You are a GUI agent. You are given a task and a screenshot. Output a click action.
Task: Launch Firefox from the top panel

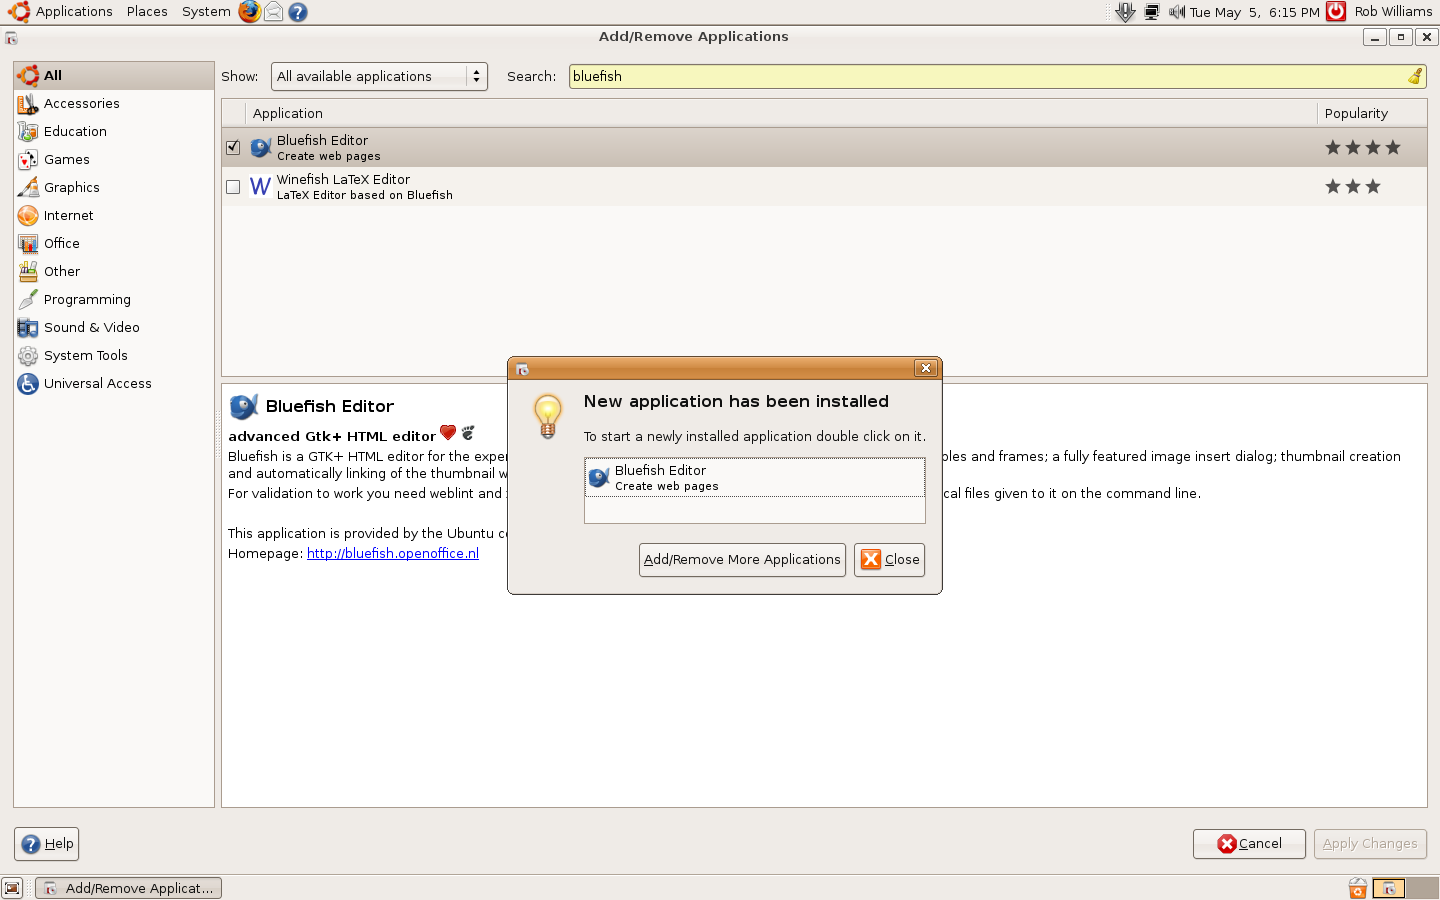tap(249, 12)
